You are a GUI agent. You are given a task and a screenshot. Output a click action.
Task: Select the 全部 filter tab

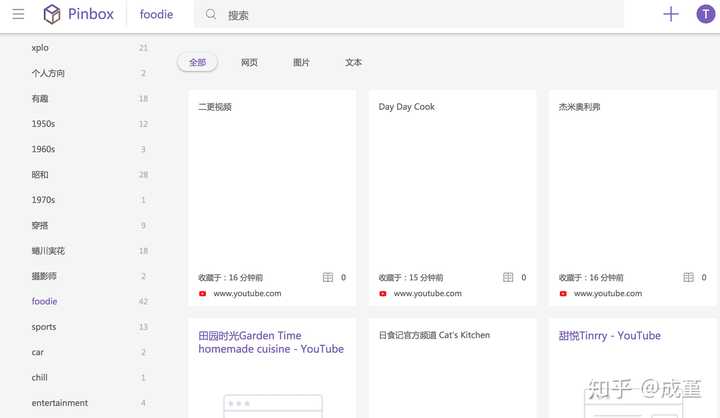[x=197, y=62]
